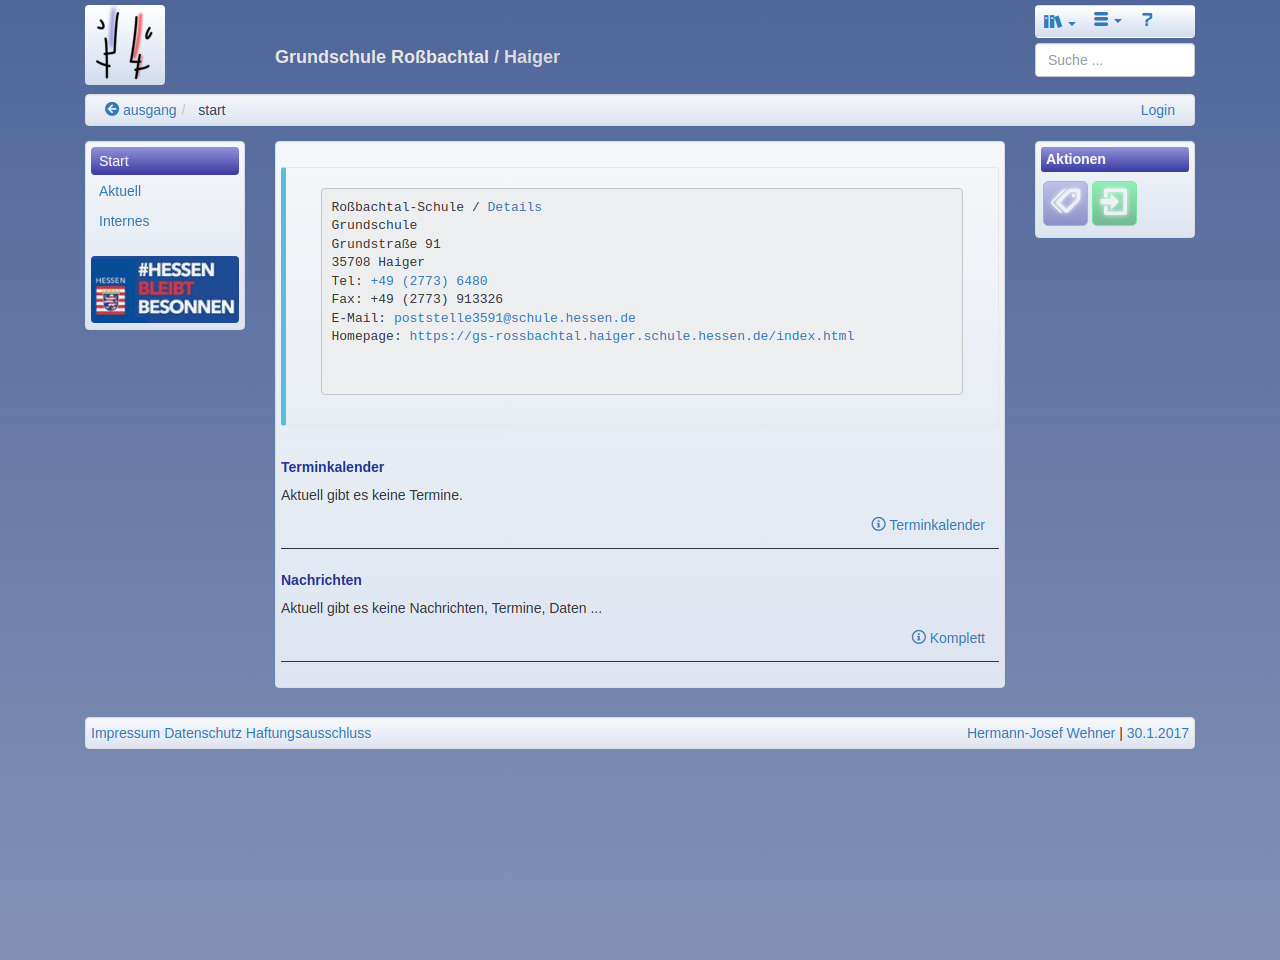Click the info icon next to Terminkalender link
The height and width of the screenshot is (960, 1280).
point(878,524)
